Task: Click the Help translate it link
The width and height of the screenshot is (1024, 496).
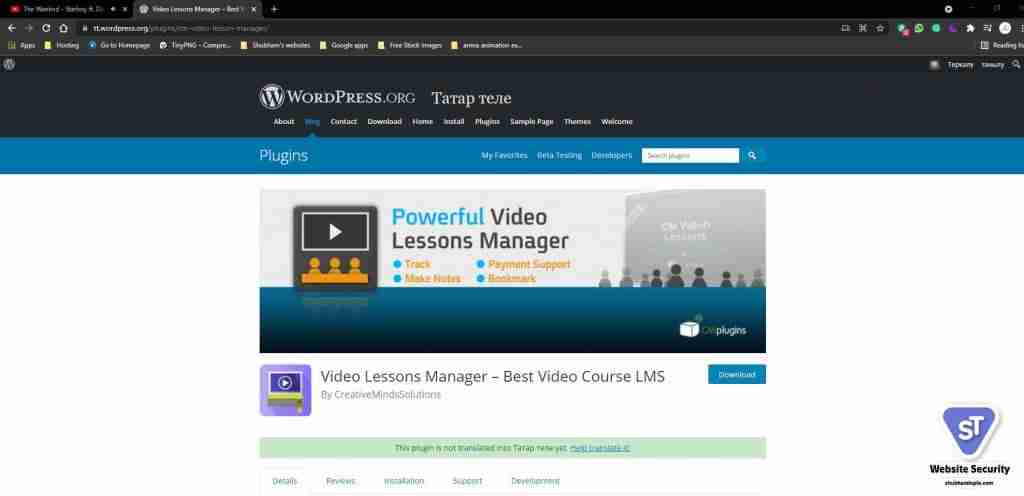Action: (600, 448)
